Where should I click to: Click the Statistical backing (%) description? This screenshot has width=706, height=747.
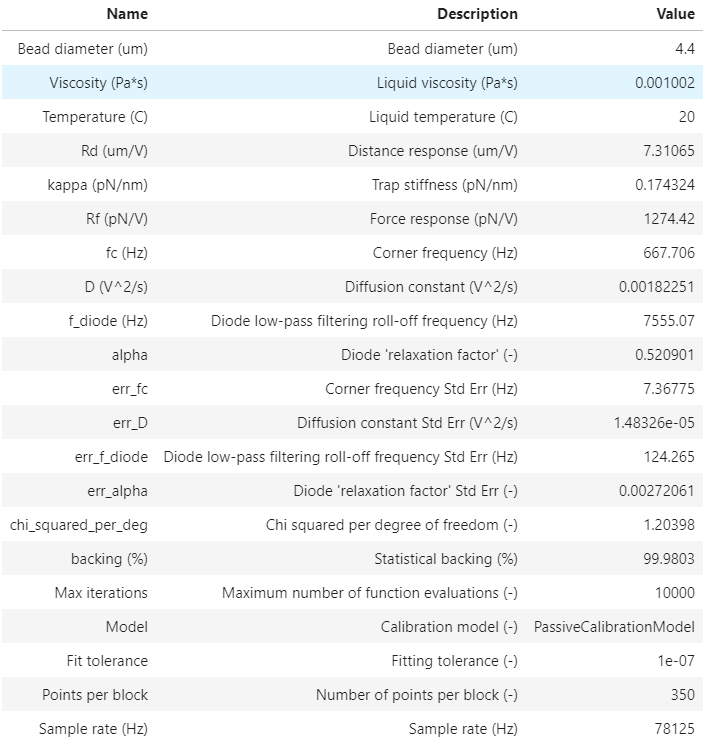click(x=446, y=559)
